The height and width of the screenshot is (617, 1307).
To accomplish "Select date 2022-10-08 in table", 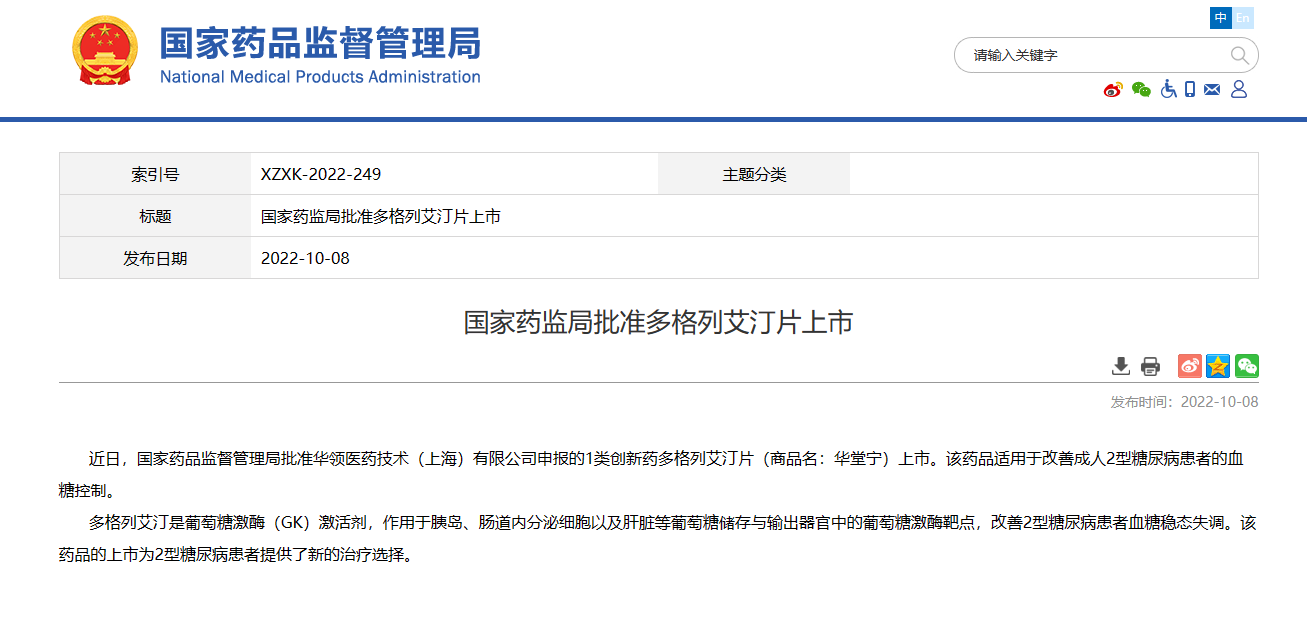I will pos(305,258).
